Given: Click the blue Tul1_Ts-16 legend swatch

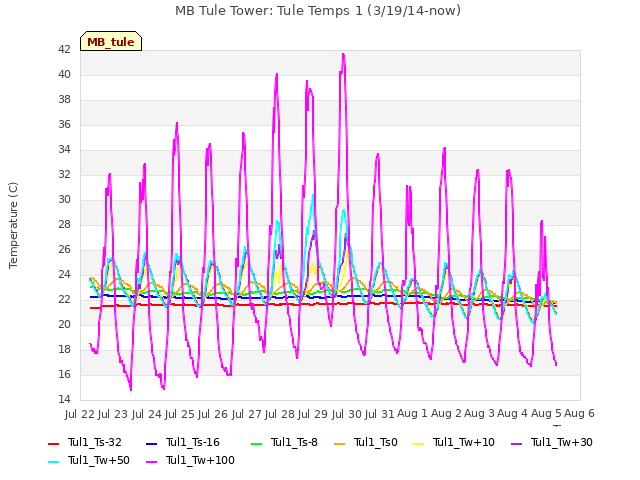Looking at the screenshot, I should click(151, 444).
